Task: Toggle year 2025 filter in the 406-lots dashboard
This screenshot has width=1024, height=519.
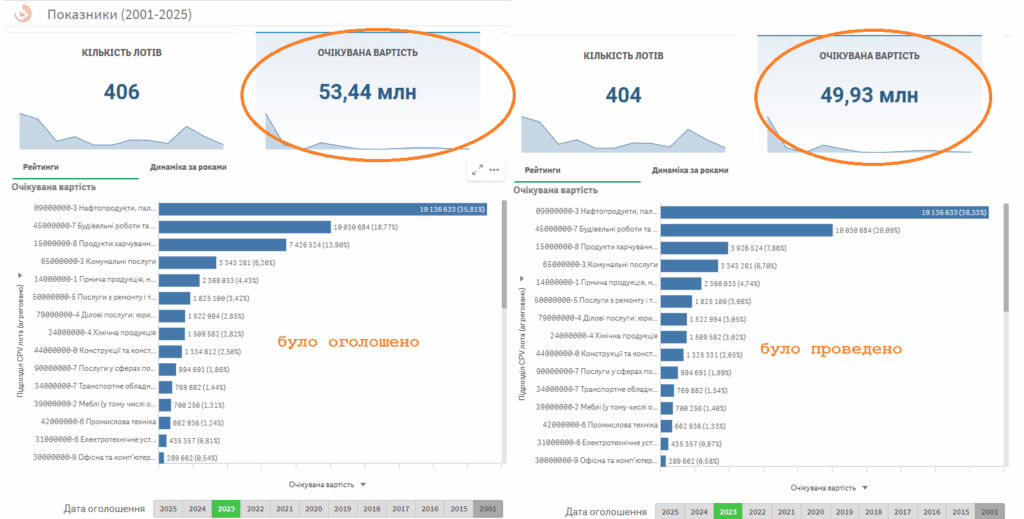Action: coord(167,508)
